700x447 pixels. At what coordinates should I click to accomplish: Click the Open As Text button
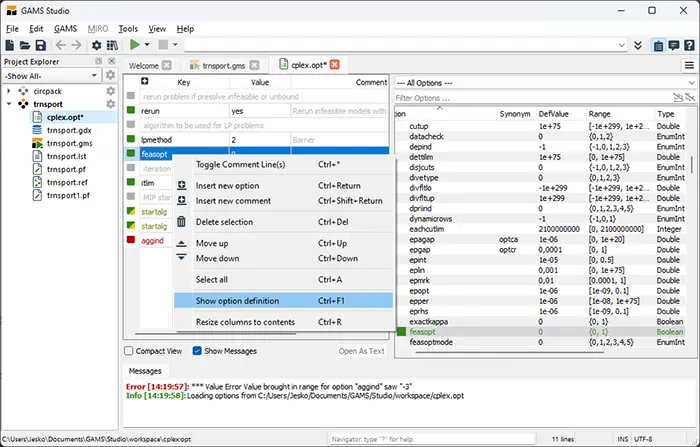point(361,351)
